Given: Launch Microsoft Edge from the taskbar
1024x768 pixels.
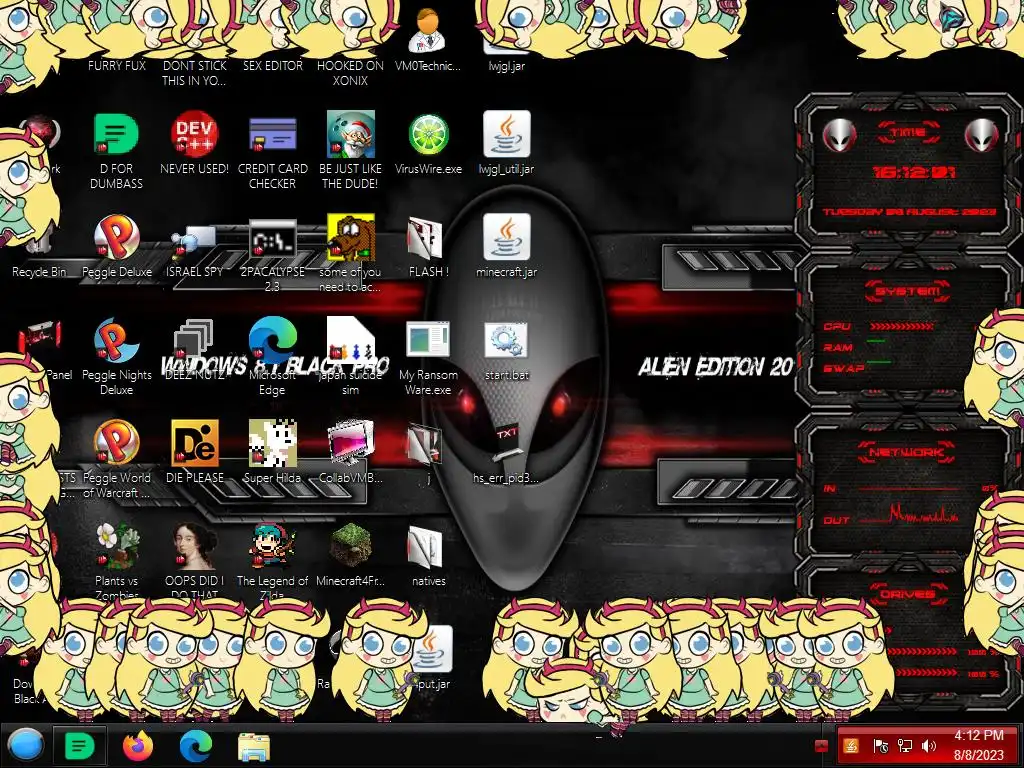Looking at the screenshot, I should (196, 745).
